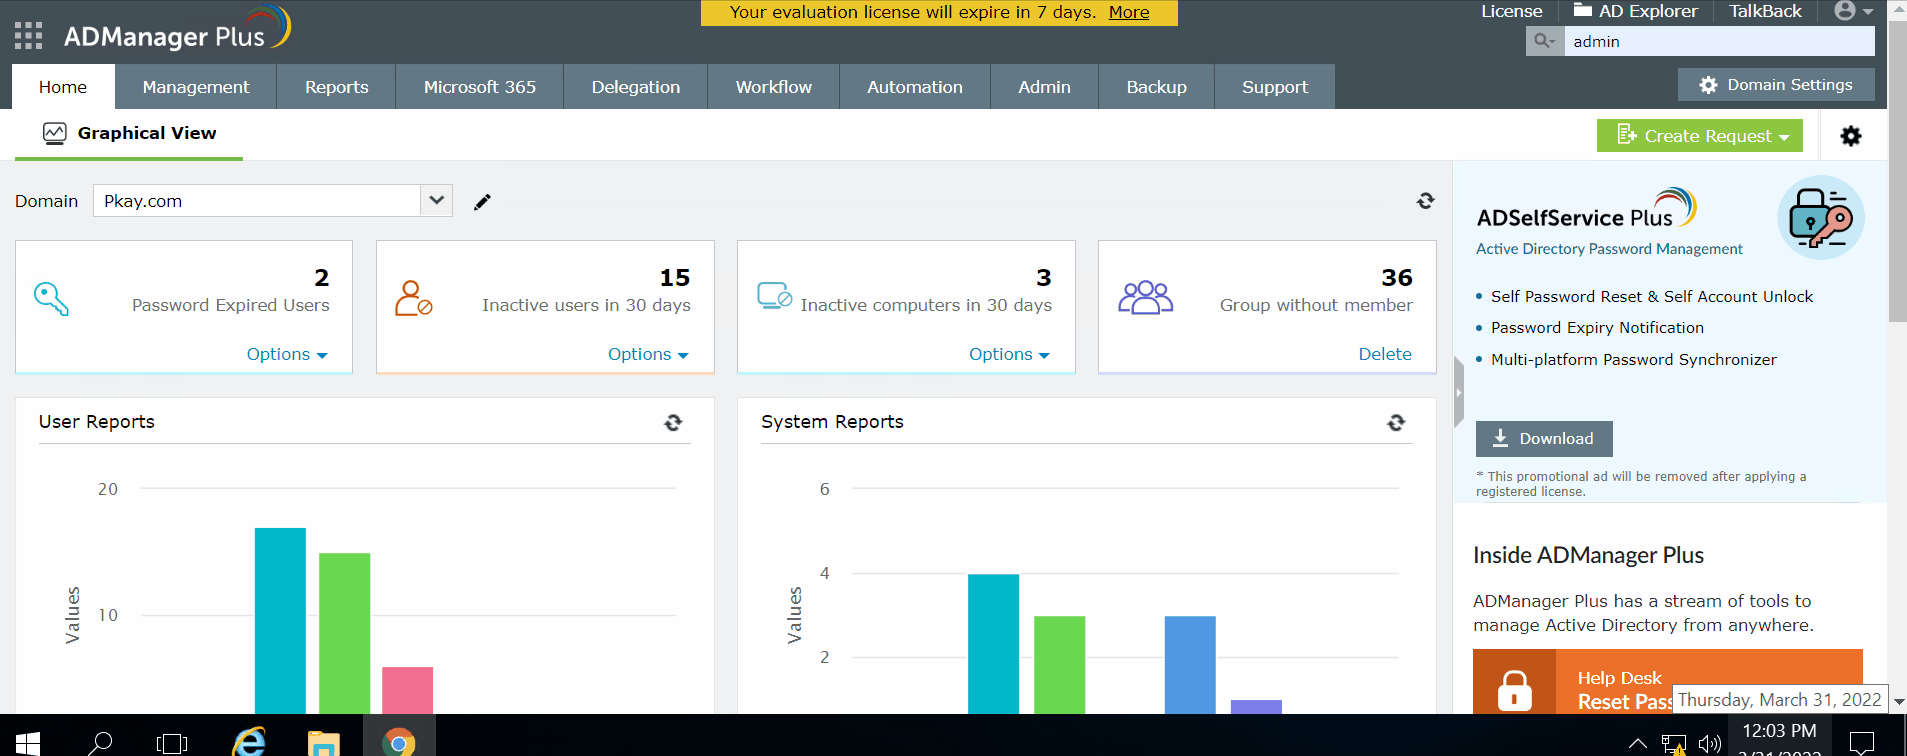Image resolution: width=1907 pixels, height=756 pixels.
Task: Go to the Admin tab
Action: click(x=1045, y=87)
